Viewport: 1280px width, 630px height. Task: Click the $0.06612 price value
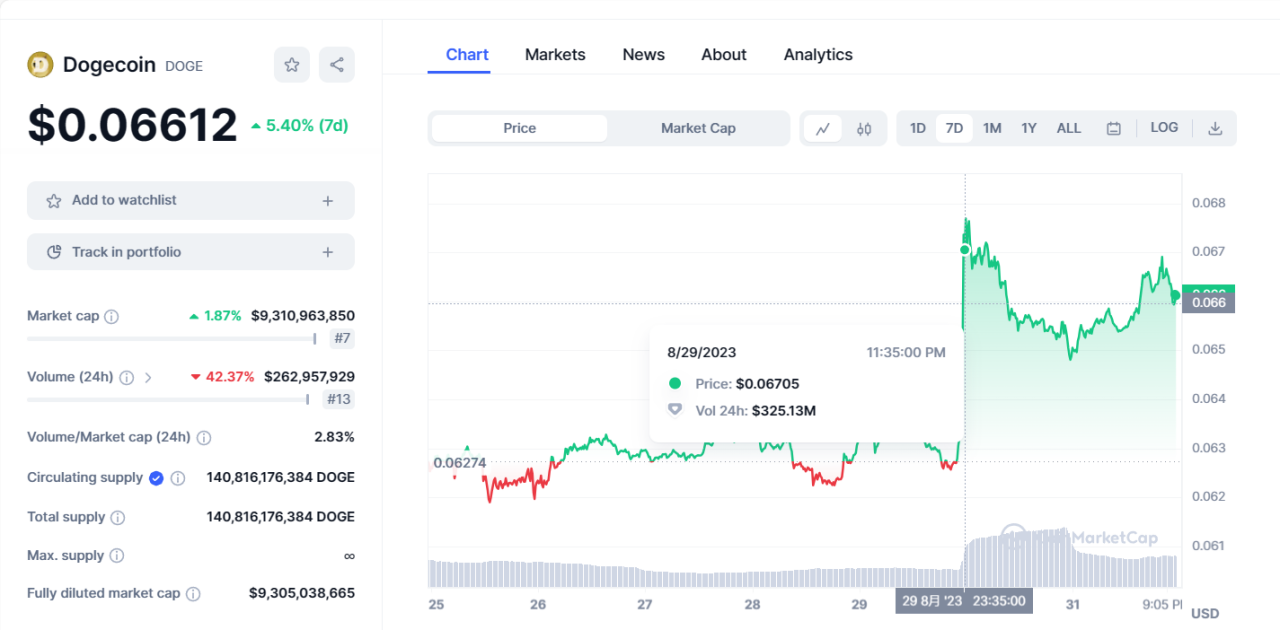point(132,126)
